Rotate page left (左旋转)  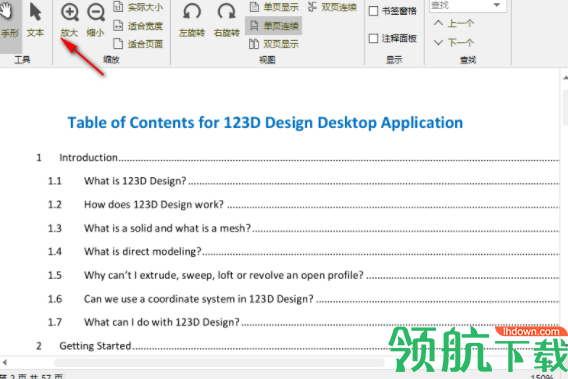coord(192,20)
